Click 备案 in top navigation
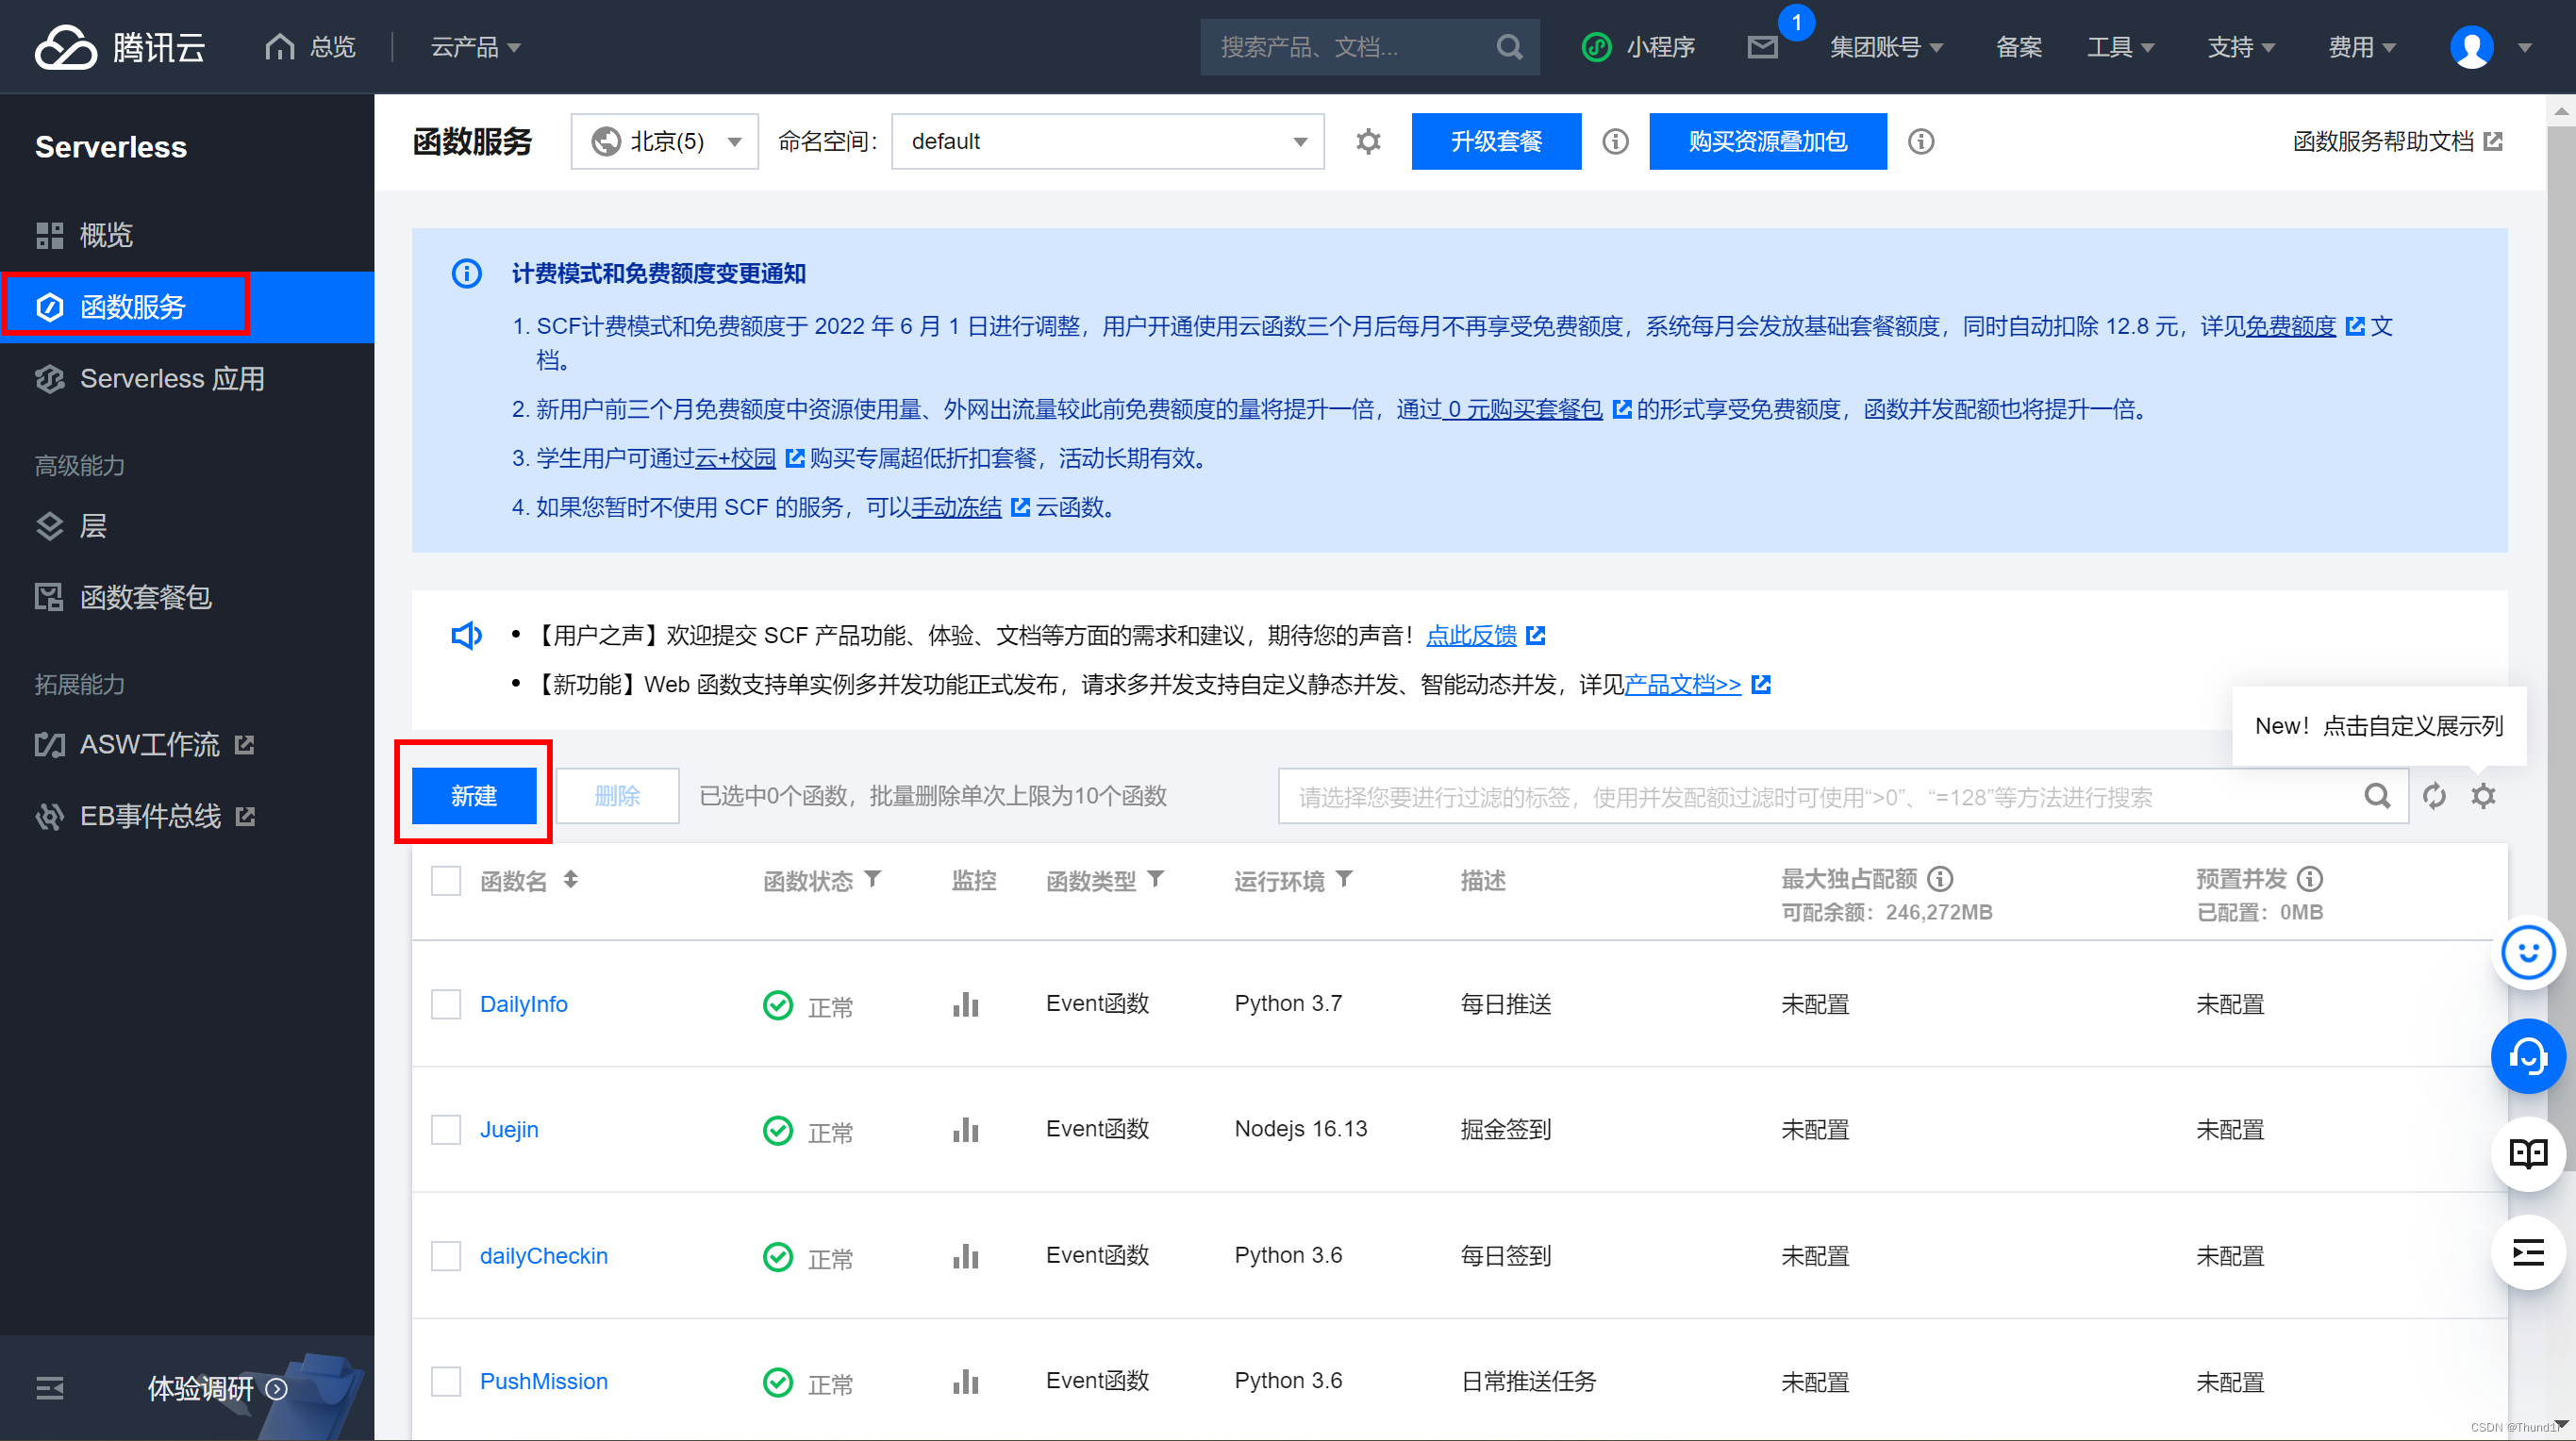Screen dimensions: 2576x1441 [x=2018, y=47]
